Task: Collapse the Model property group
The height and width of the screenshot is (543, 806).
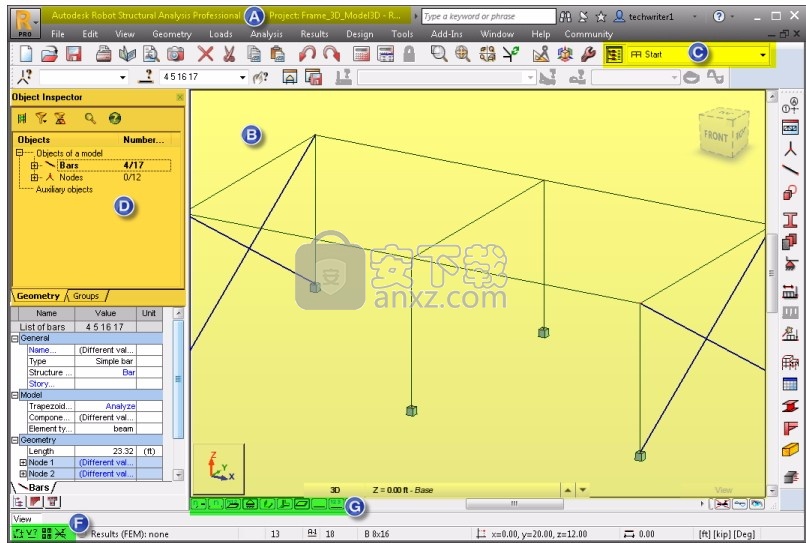Action: click(x=15, y=395)
